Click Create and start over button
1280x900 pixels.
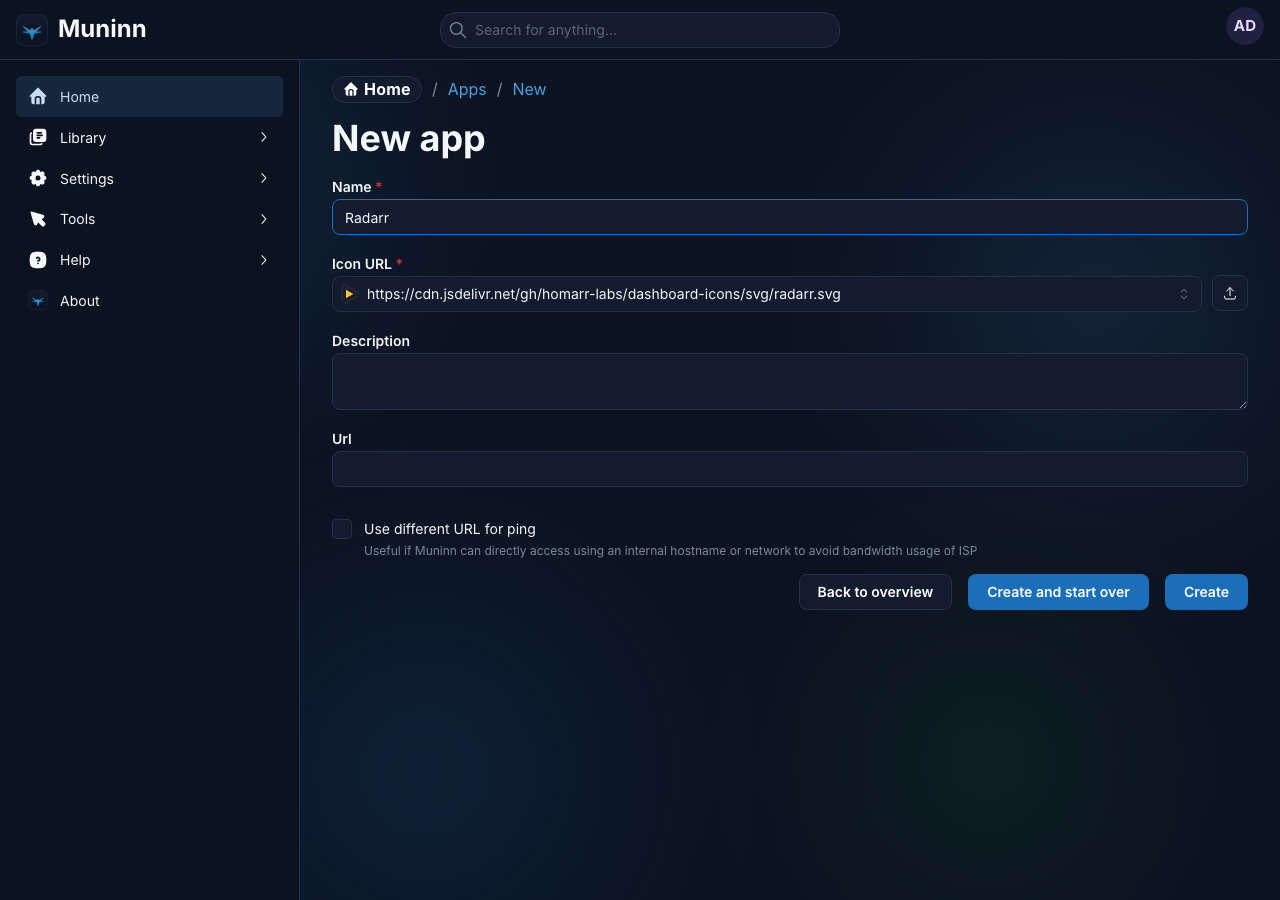click(x=1058, y=592)
